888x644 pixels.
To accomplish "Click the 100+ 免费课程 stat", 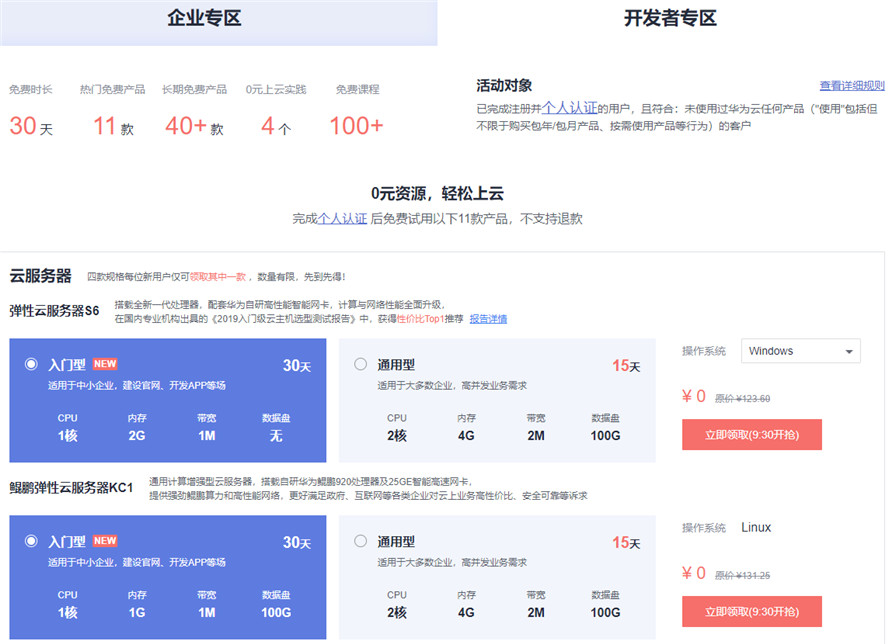I will (356, 127).
